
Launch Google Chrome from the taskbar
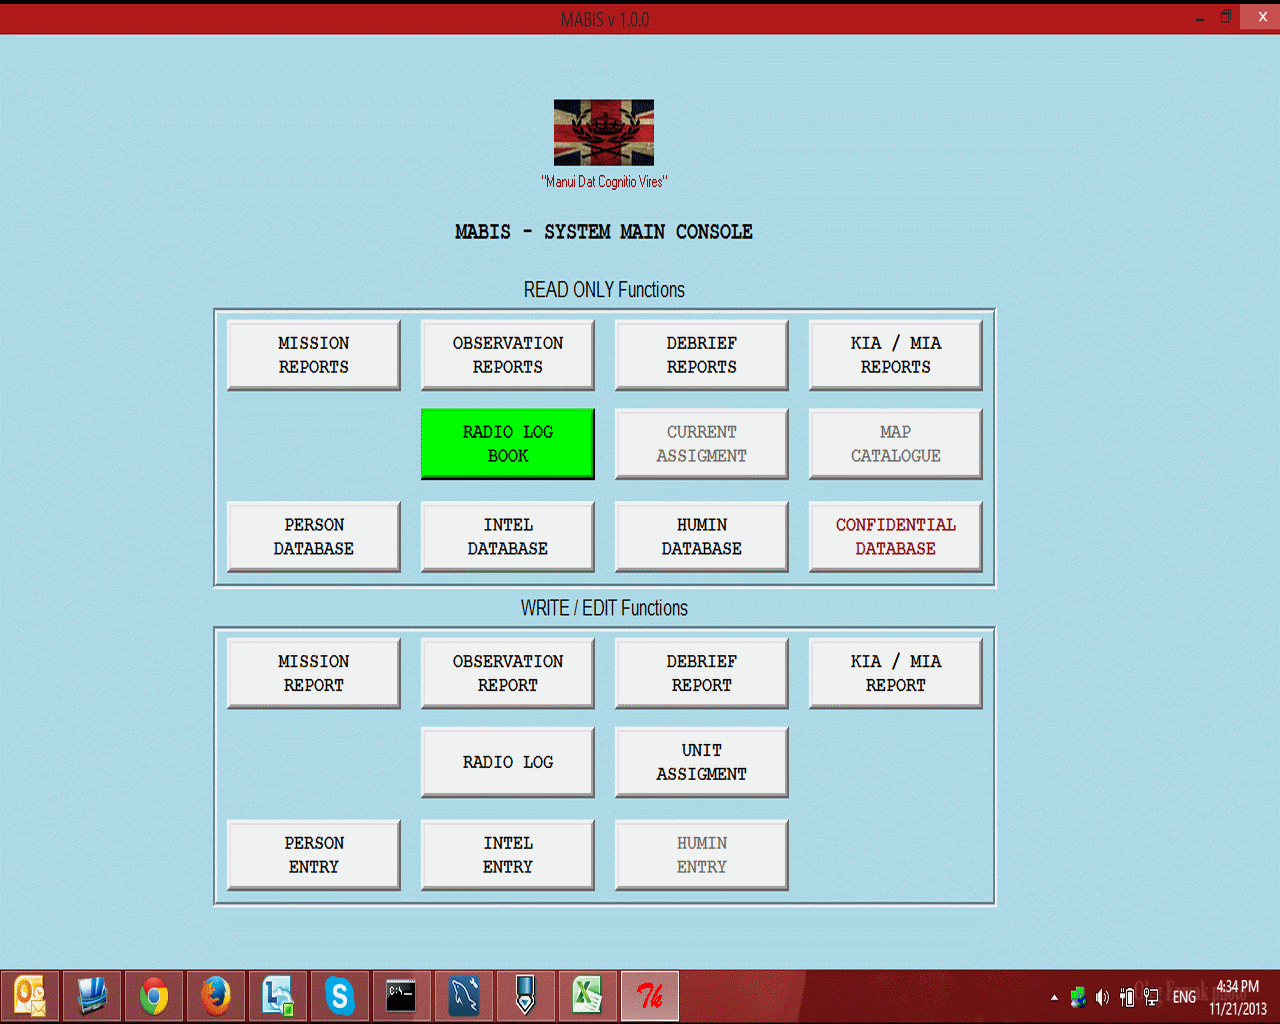point(154,996)
